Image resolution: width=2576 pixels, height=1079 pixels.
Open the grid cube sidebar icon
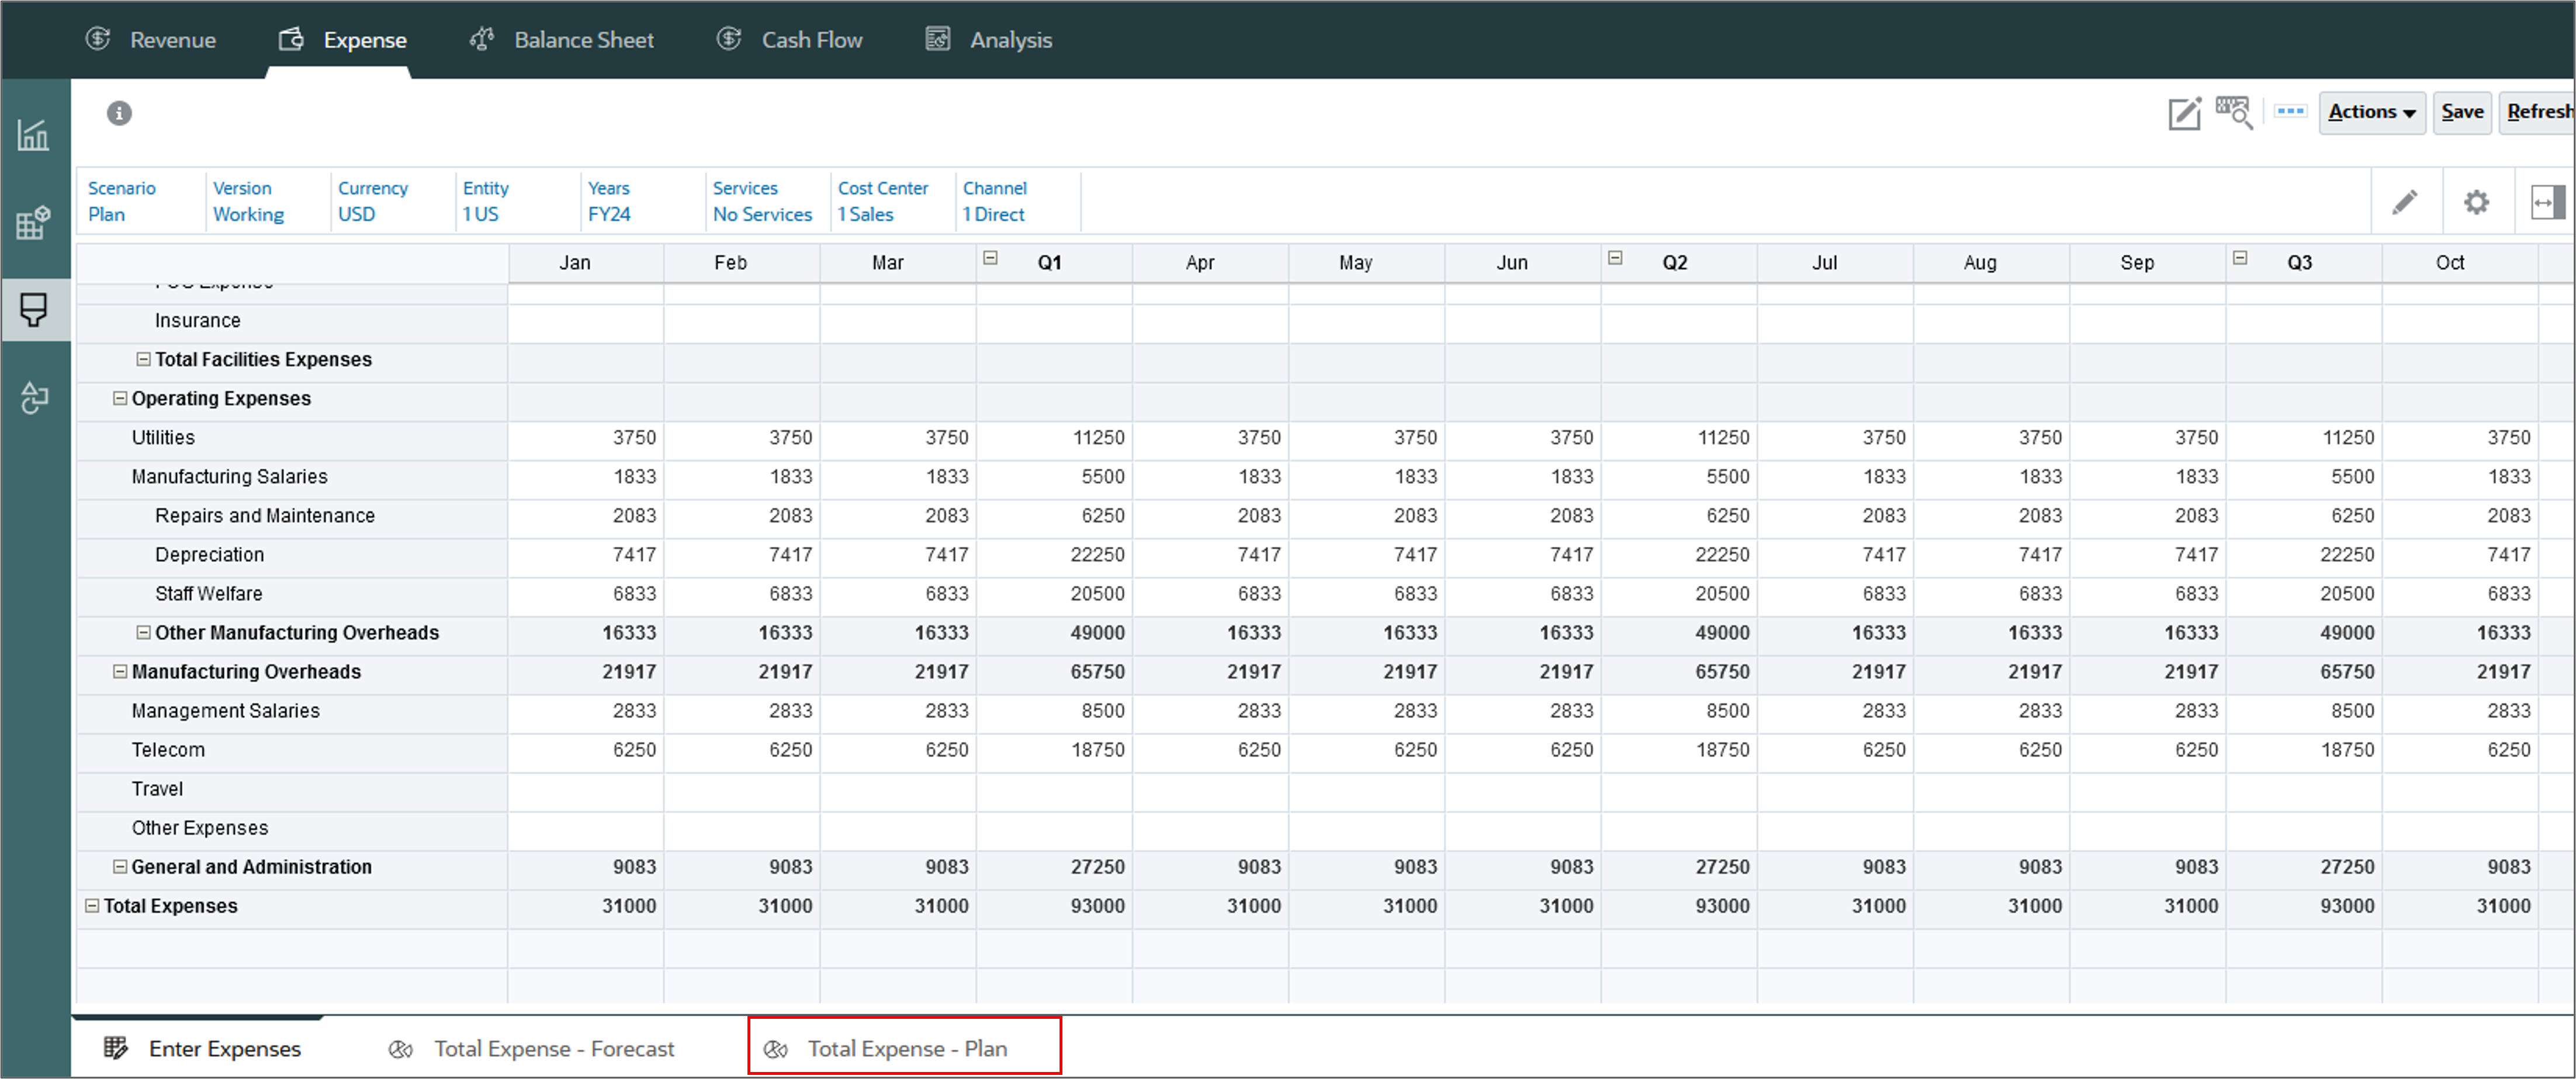tap(34, 222)
